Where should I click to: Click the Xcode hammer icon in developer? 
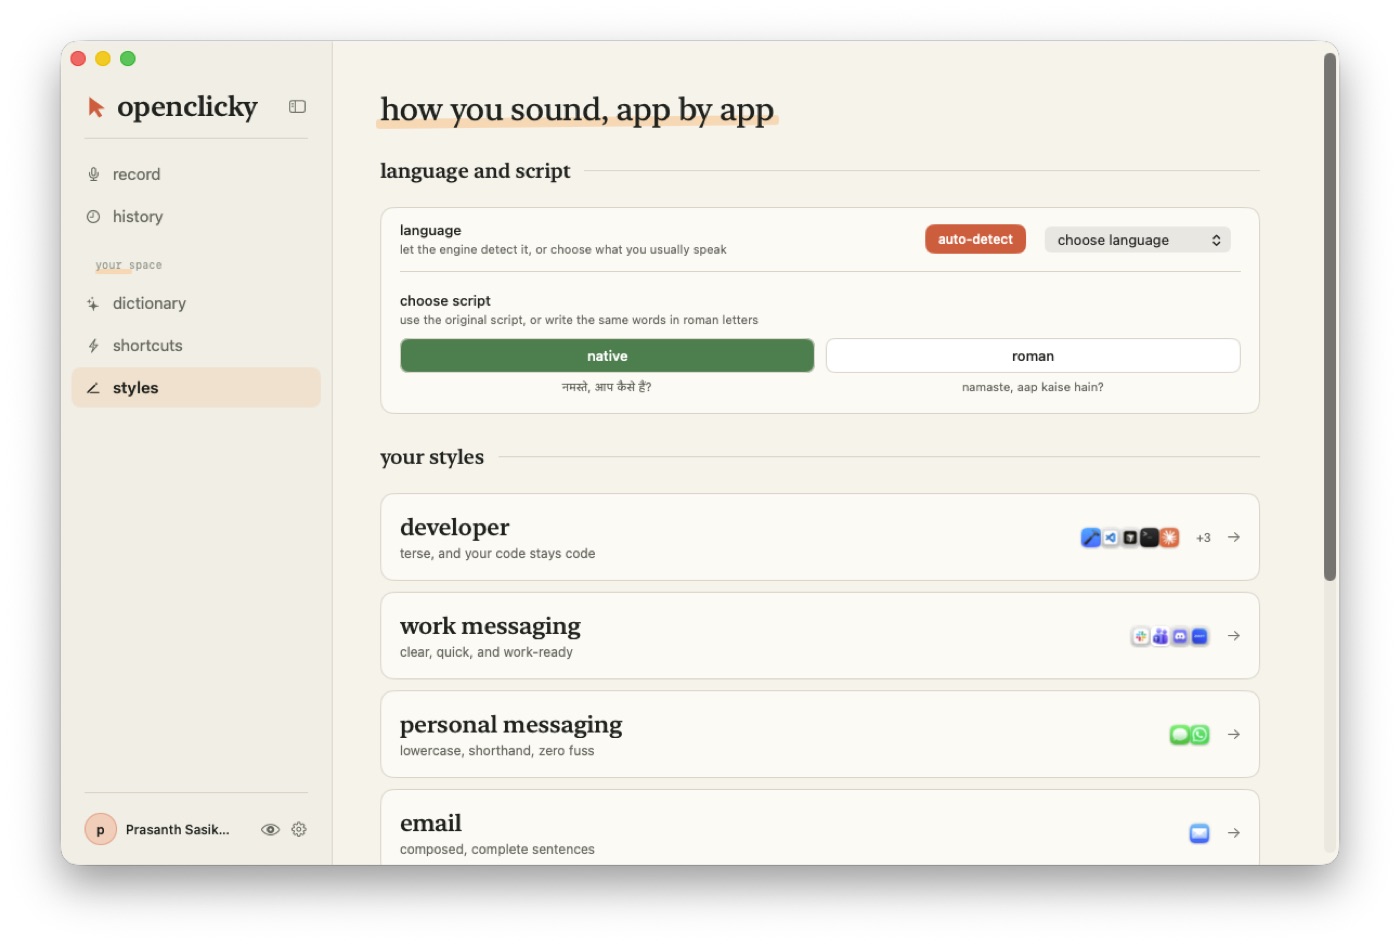[1091, 538]
